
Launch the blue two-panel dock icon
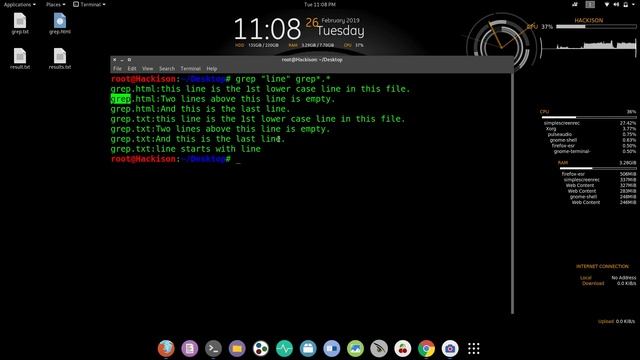332,349
